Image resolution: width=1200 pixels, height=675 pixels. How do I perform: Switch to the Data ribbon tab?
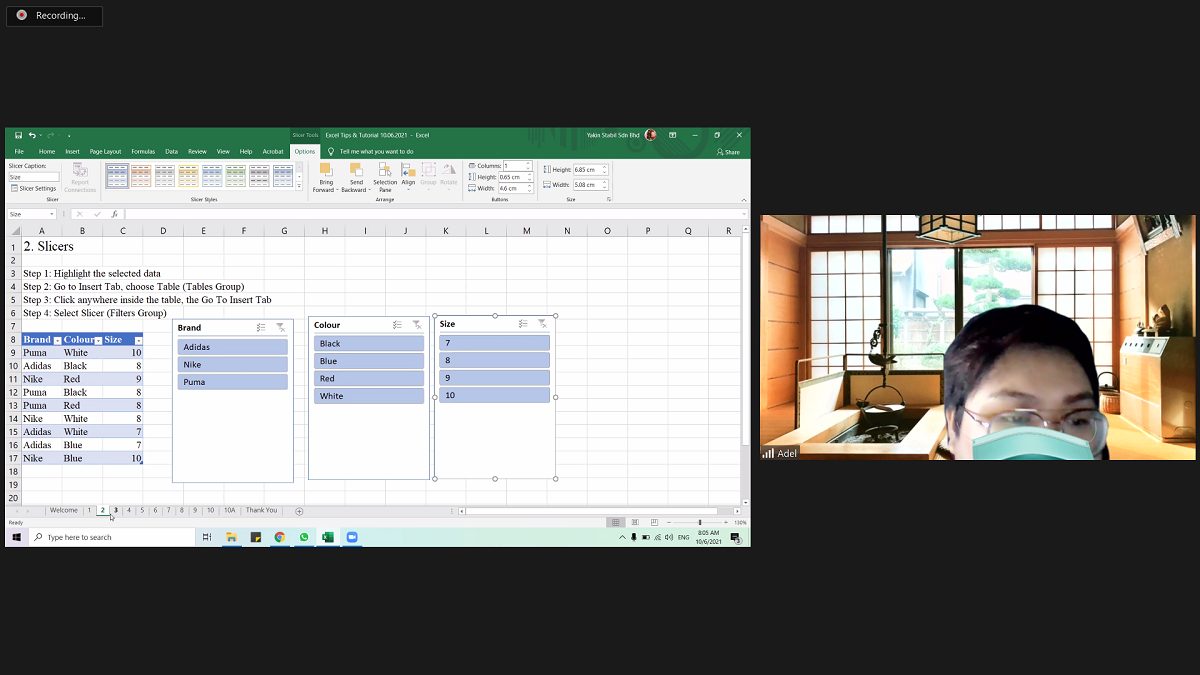tap(171, 152)
